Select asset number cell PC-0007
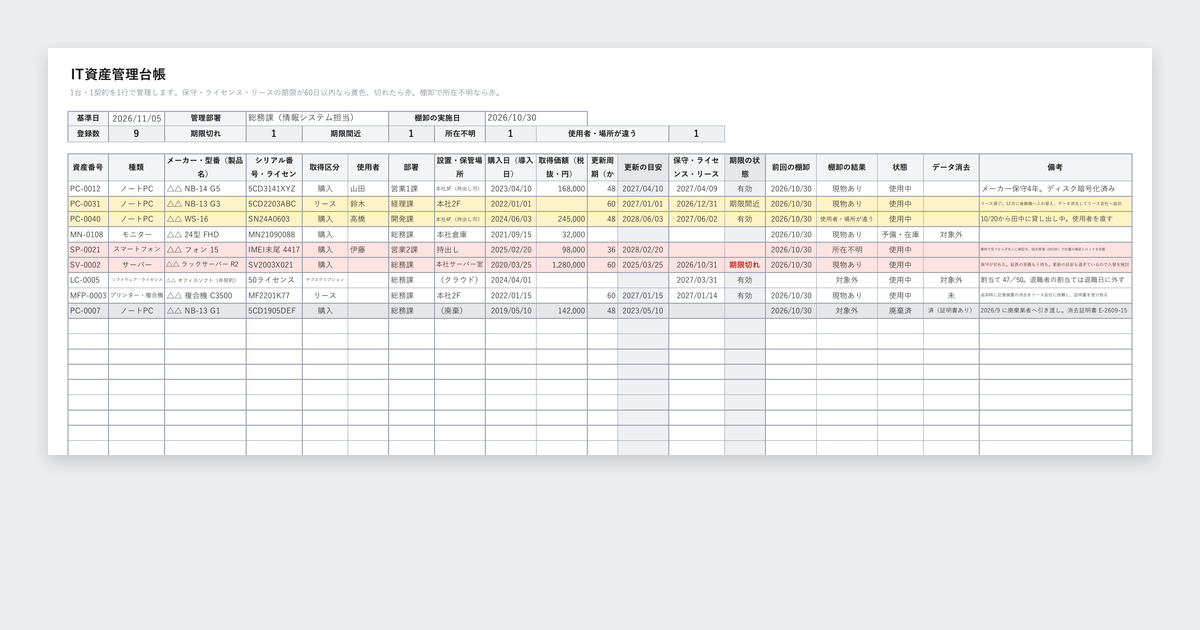The image size is (1200, 630). pos(88,311)
